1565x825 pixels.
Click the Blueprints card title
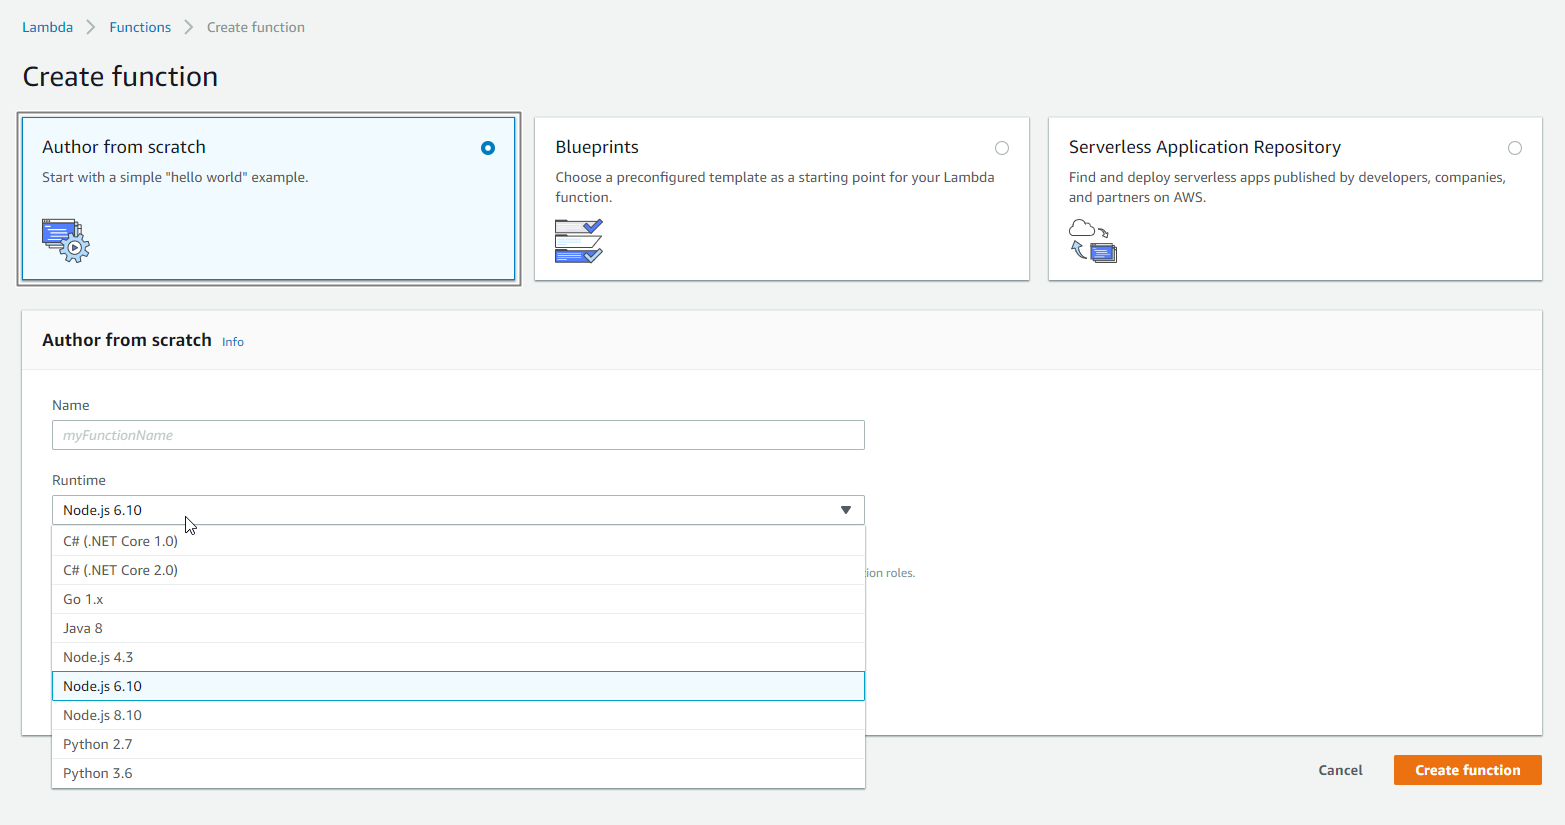point(597,147)
